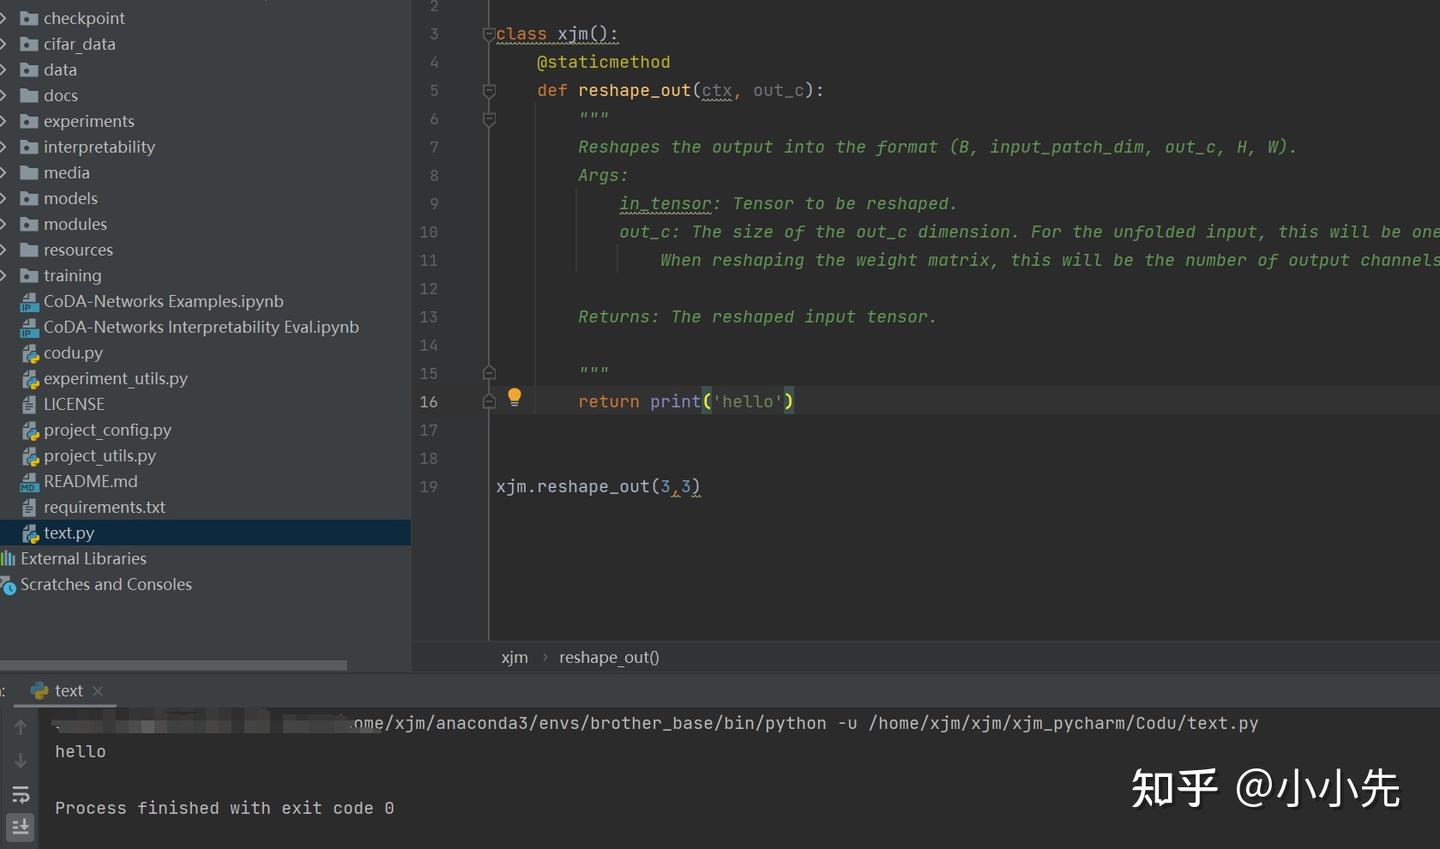Toggle soft-wrap icon in run console
Viewport: 1440px width, 849px height.
[x=20, y=795]
